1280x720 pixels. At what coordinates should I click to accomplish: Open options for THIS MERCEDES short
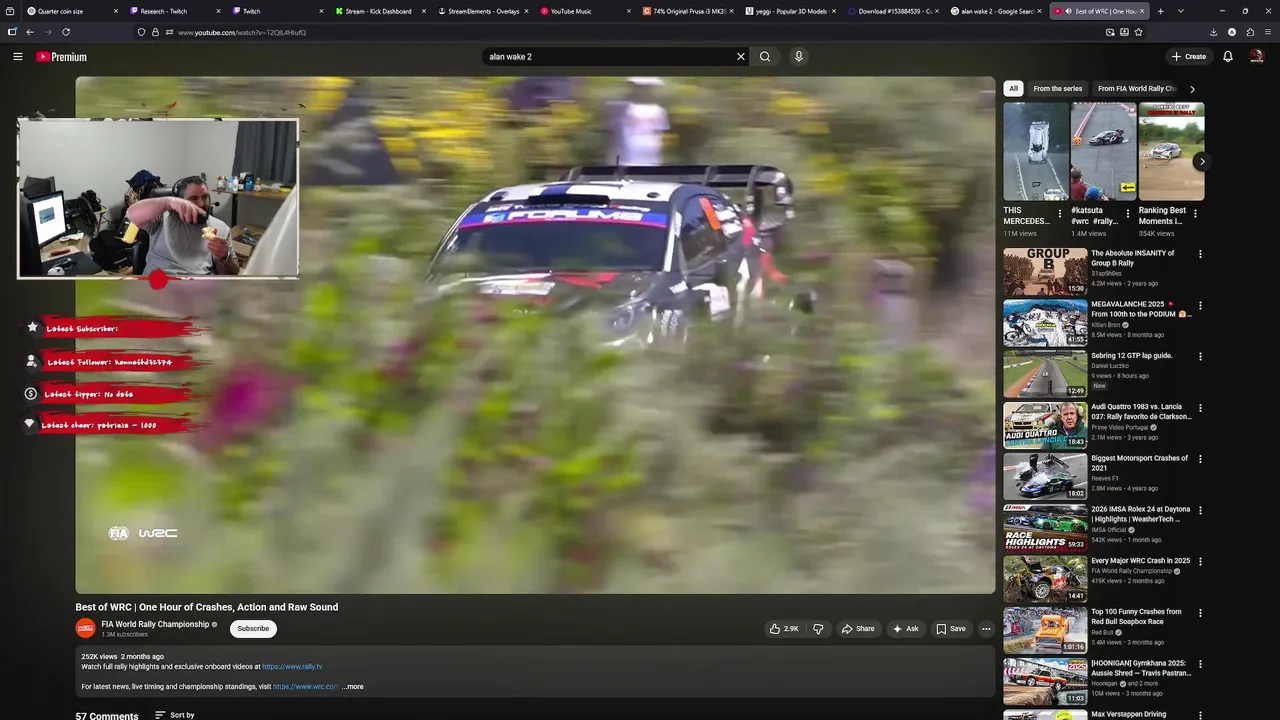coord(1060,213)
